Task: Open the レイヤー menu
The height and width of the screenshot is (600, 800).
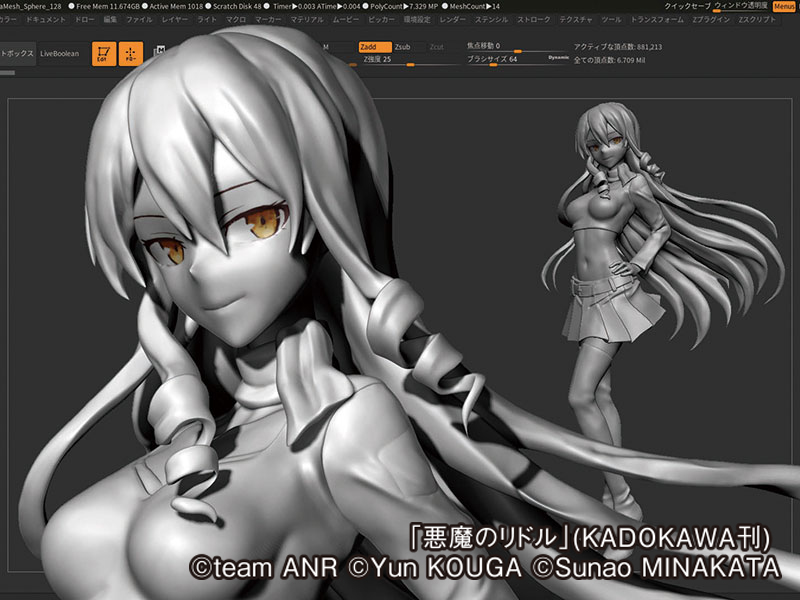Action: [x=174, y=20]
